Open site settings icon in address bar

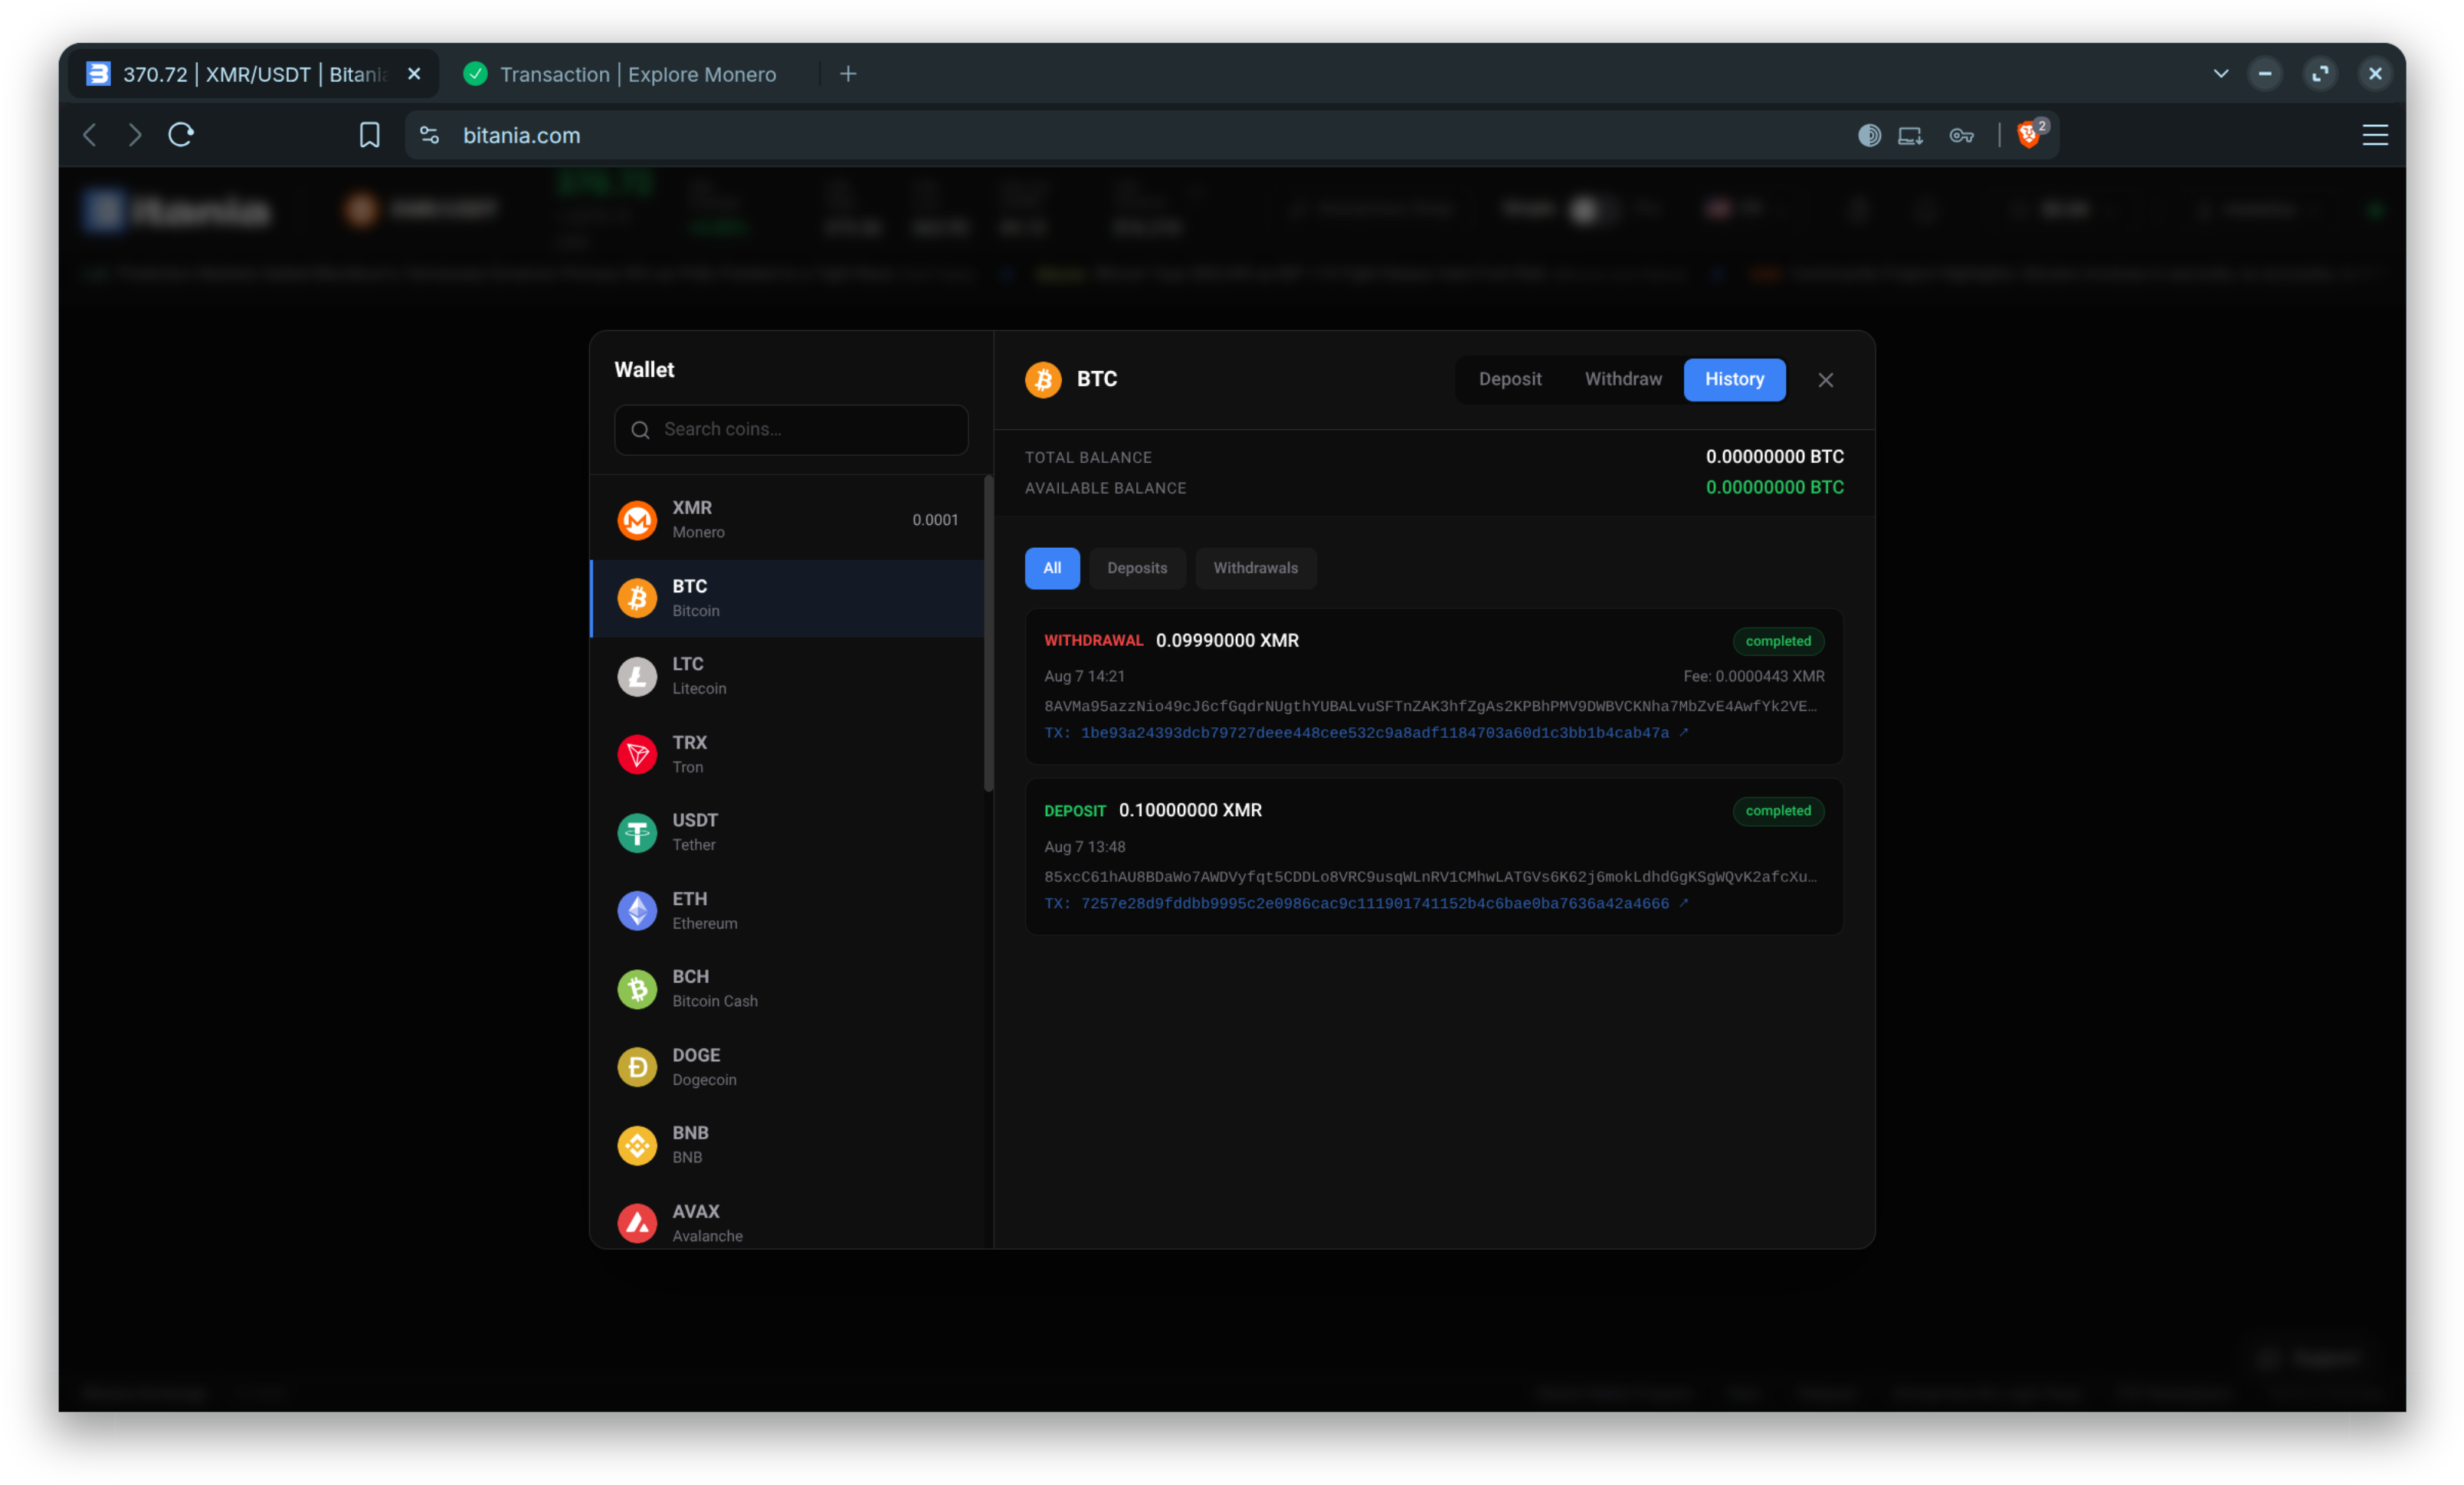coord(429,135)
